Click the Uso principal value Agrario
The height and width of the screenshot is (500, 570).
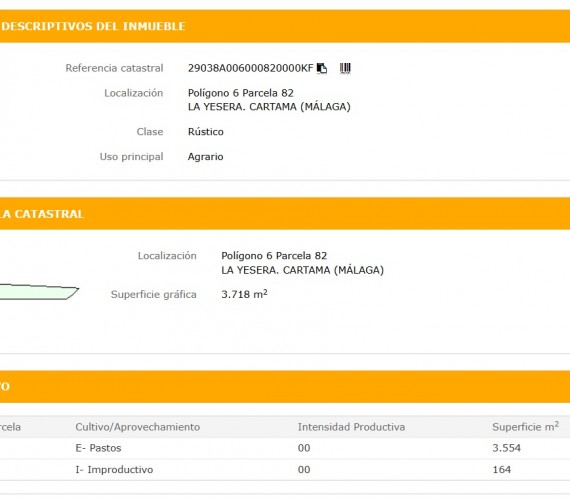[205, 157]
